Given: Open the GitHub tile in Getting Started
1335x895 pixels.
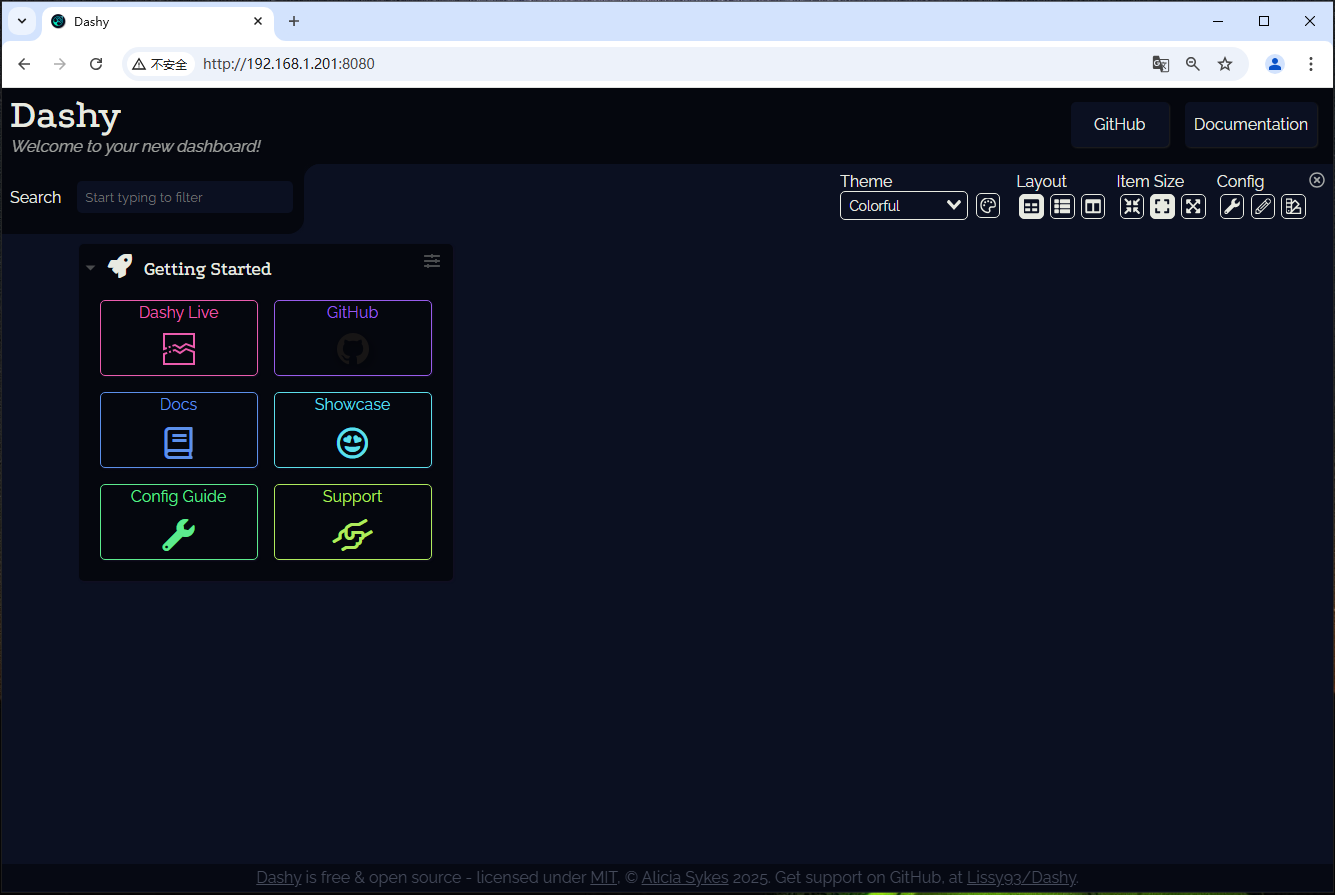Looking at the screenshot, I should pyautogui.click(x=353, y=338).
